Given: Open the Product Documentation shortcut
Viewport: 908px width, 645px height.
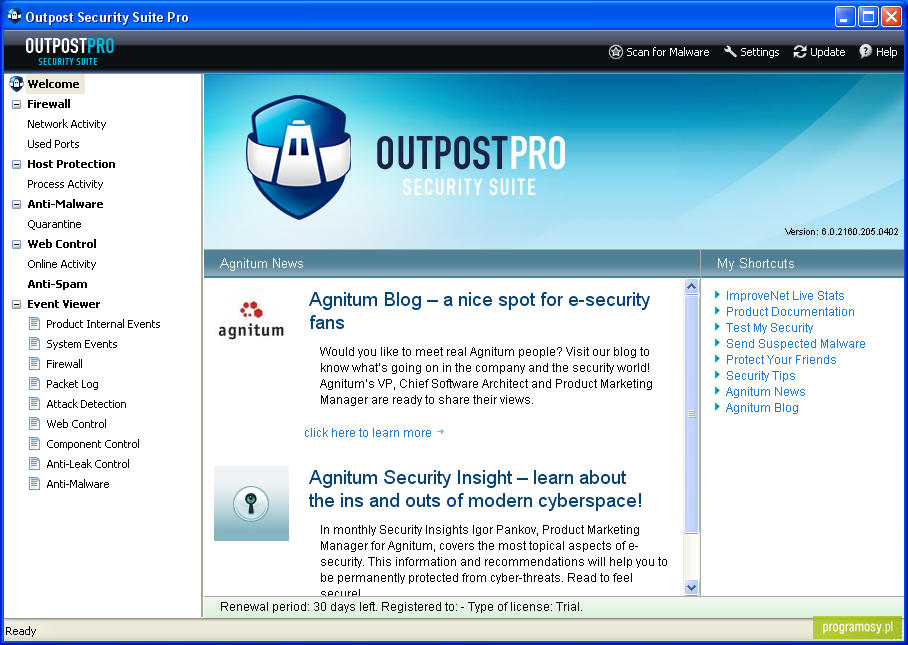Looking at the screenshot, I should (x=790, y=311).
